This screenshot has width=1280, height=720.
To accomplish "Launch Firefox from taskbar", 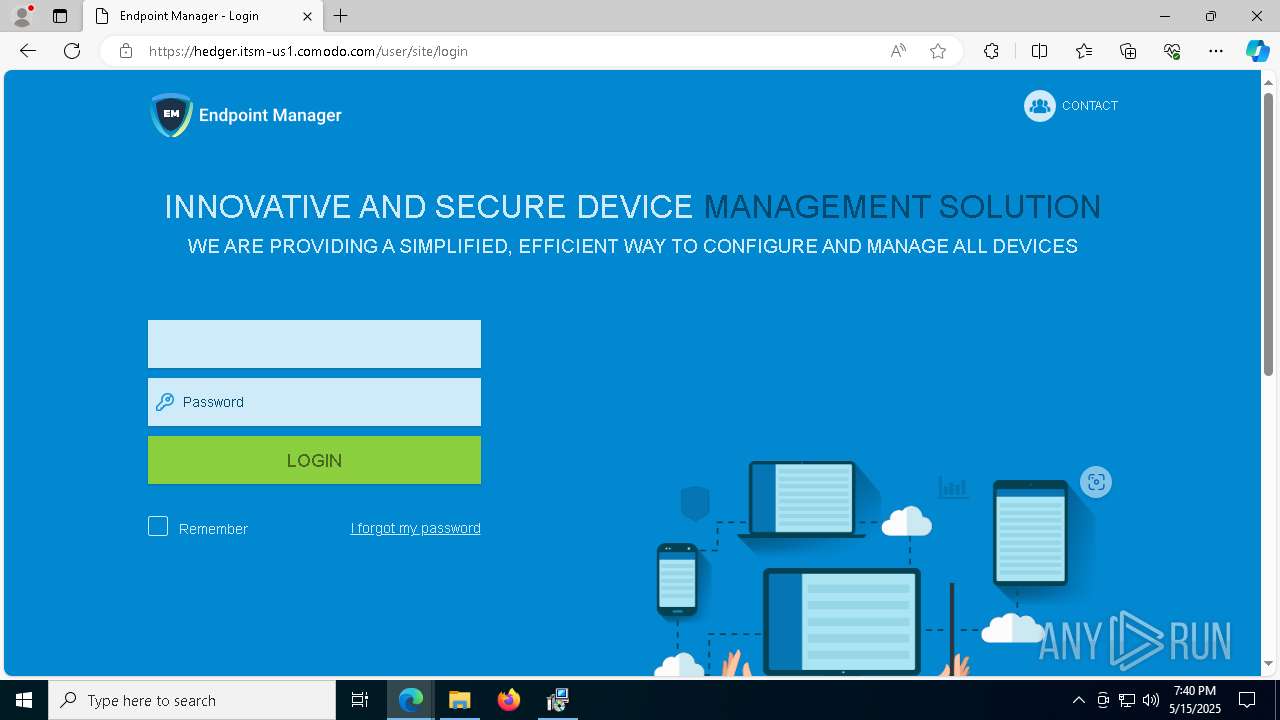I will [x=509, y=700].
